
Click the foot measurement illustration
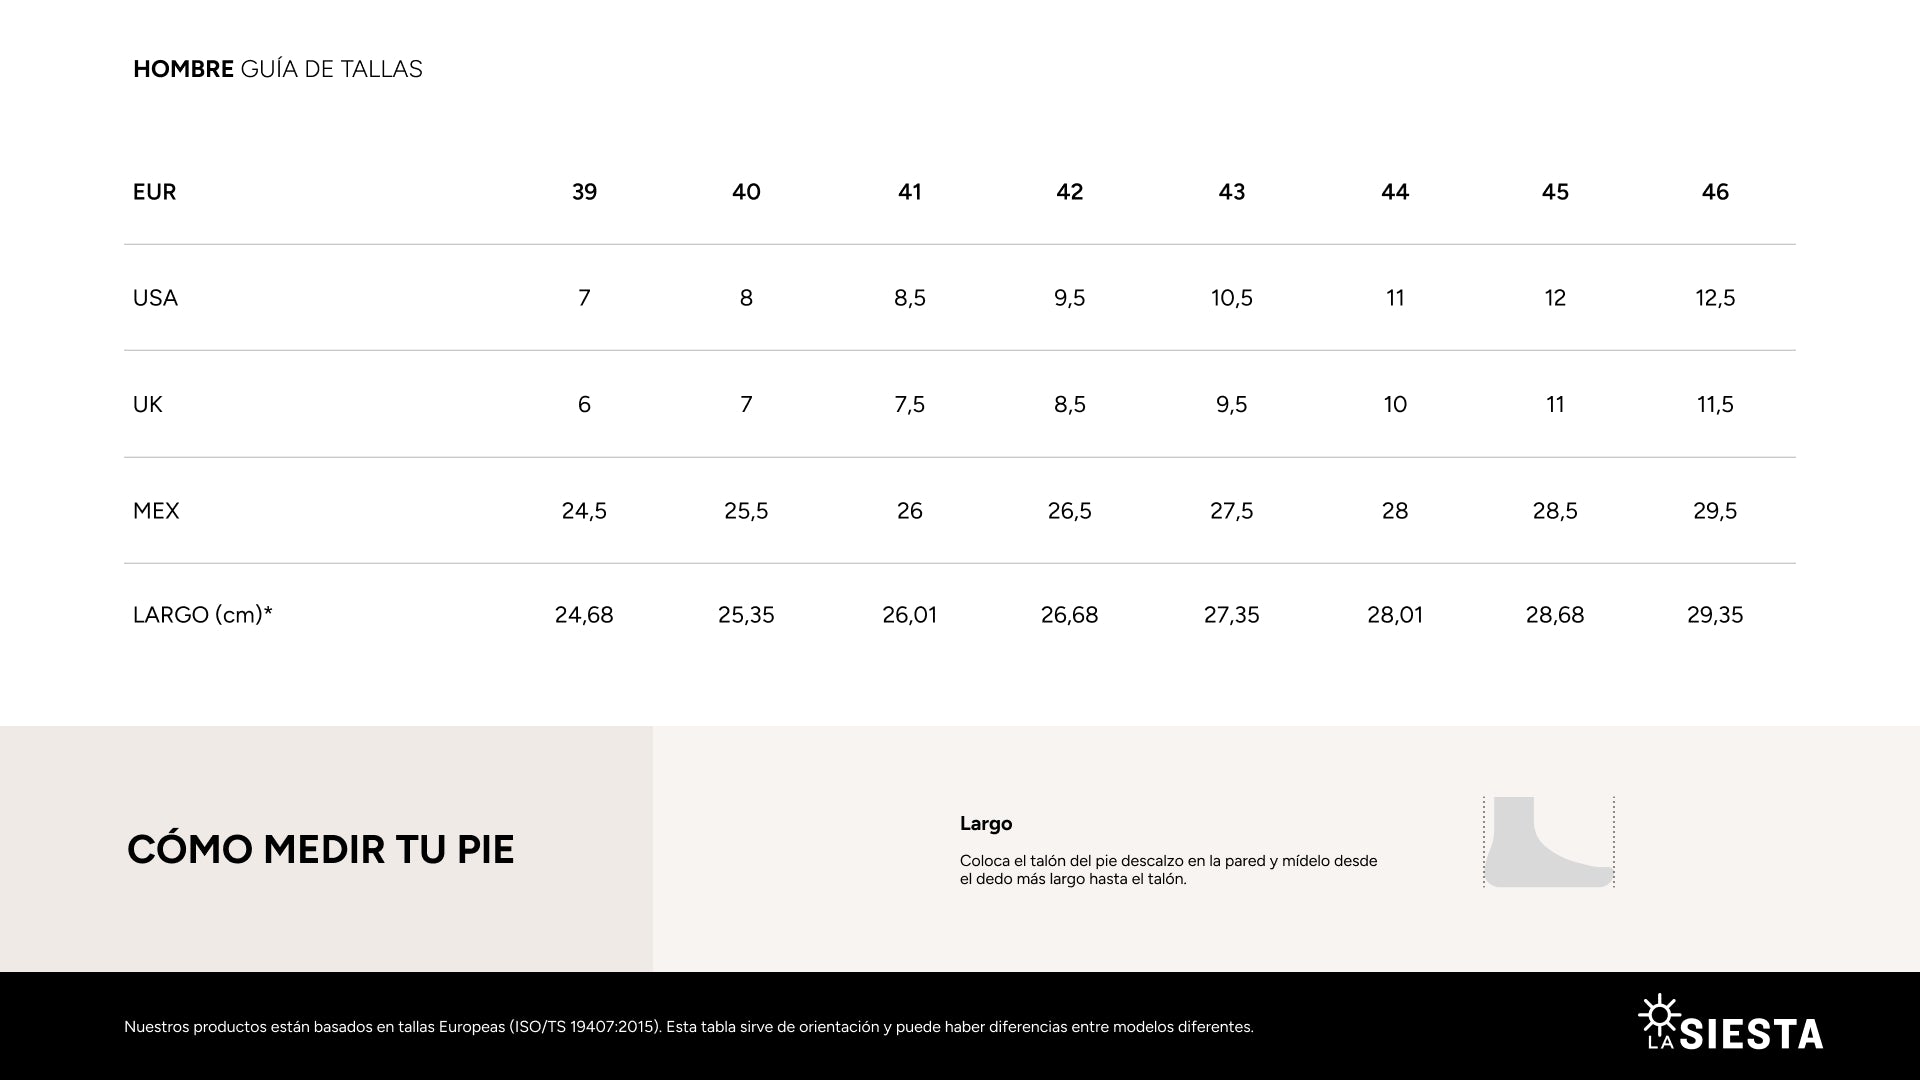[1549, 842]
